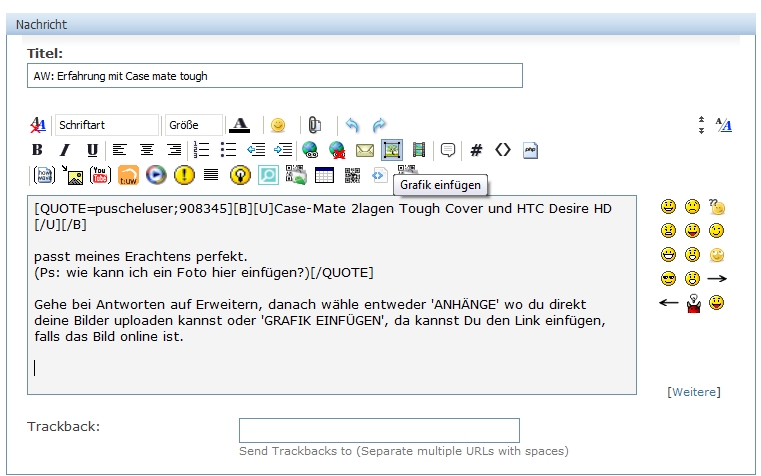Open the Schriftart font dropdown
Image resolution: width=761 pixels, height=476 pixels.
(x=107, y=125)
